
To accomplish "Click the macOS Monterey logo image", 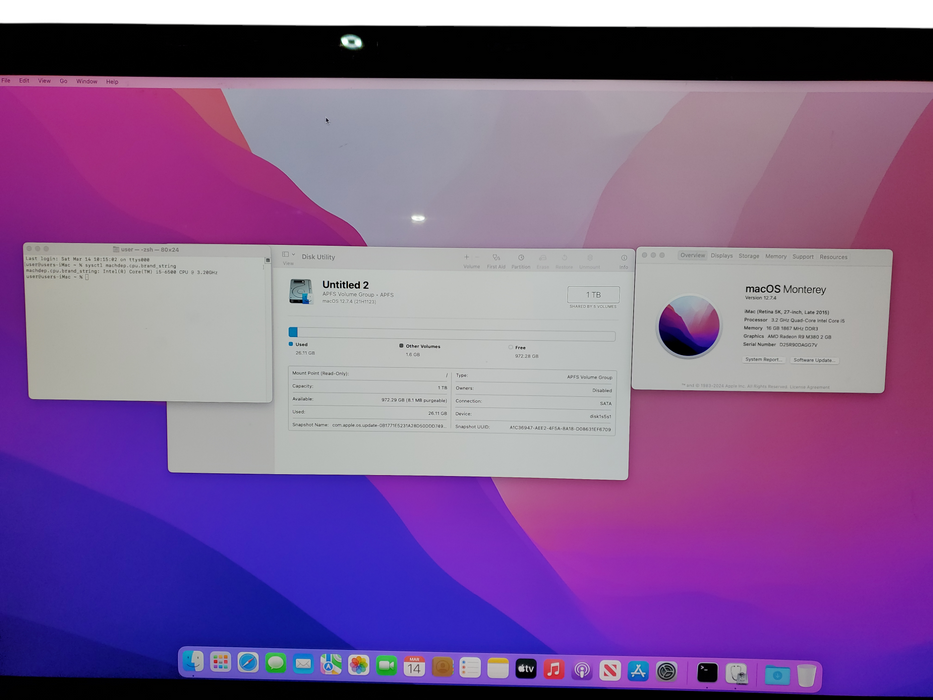I will tap(688, 326).
